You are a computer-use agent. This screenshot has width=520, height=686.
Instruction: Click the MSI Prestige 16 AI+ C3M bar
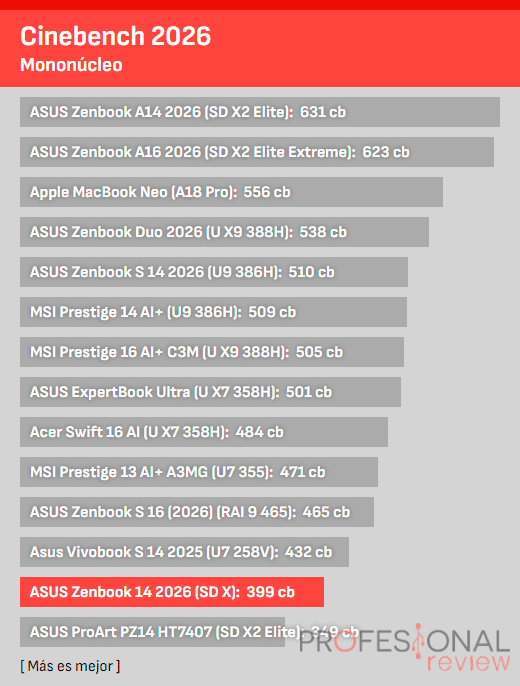212,352
